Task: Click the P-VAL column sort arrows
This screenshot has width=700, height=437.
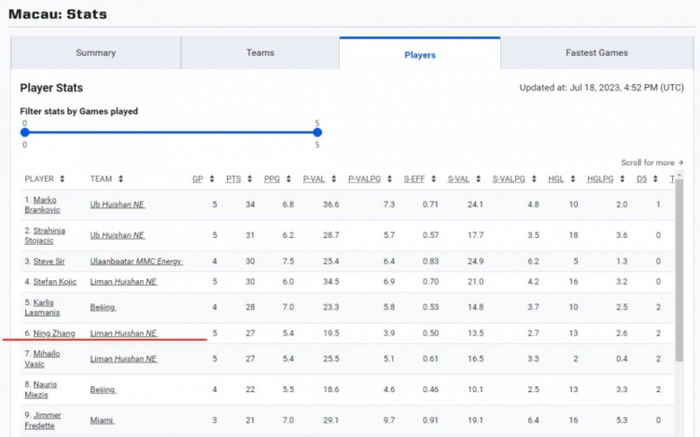Action: click(x=333, y=179)
